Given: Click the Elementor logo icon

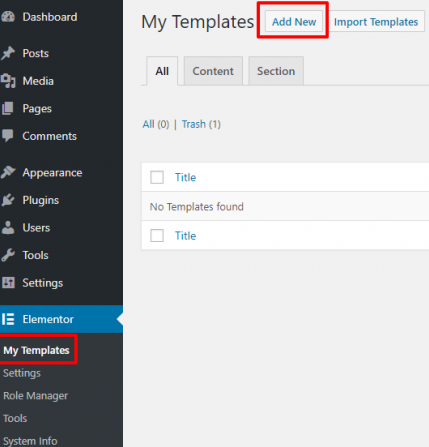Looking at the screenshot, I should tap(8, 319).
